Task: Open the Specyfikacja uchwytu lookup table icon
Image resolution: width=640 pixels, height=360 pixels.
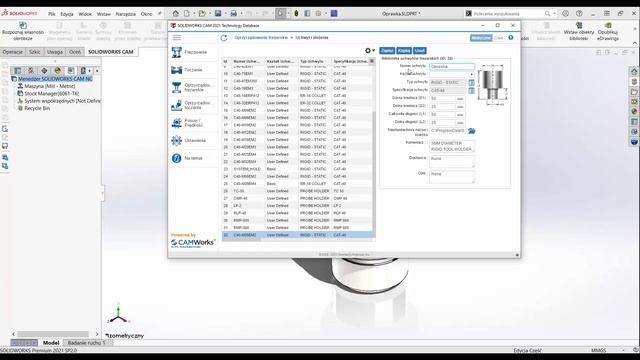Action: pyautogui.click(x=471, y=90)
